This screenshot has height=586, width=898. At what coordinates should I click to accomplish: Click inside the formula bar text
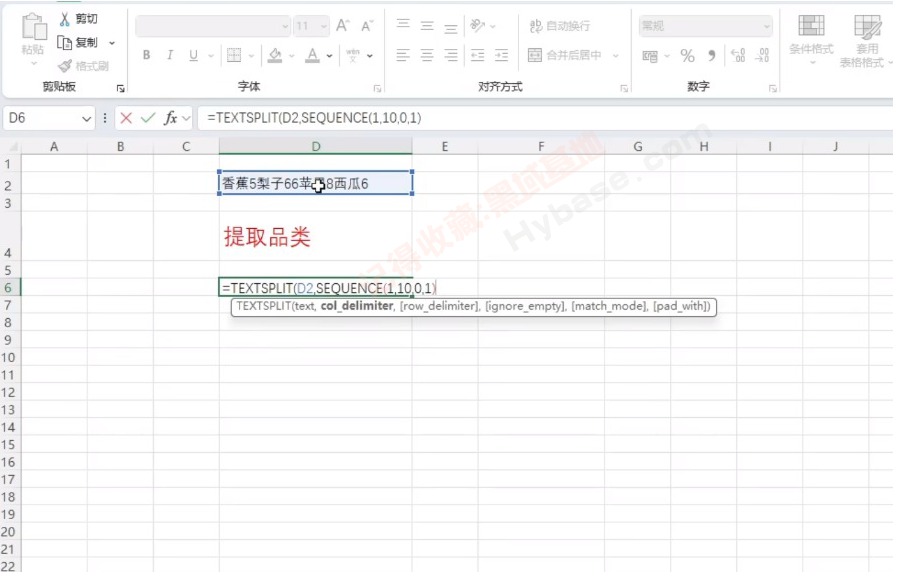pyautogui.click(x=314, y=118)
